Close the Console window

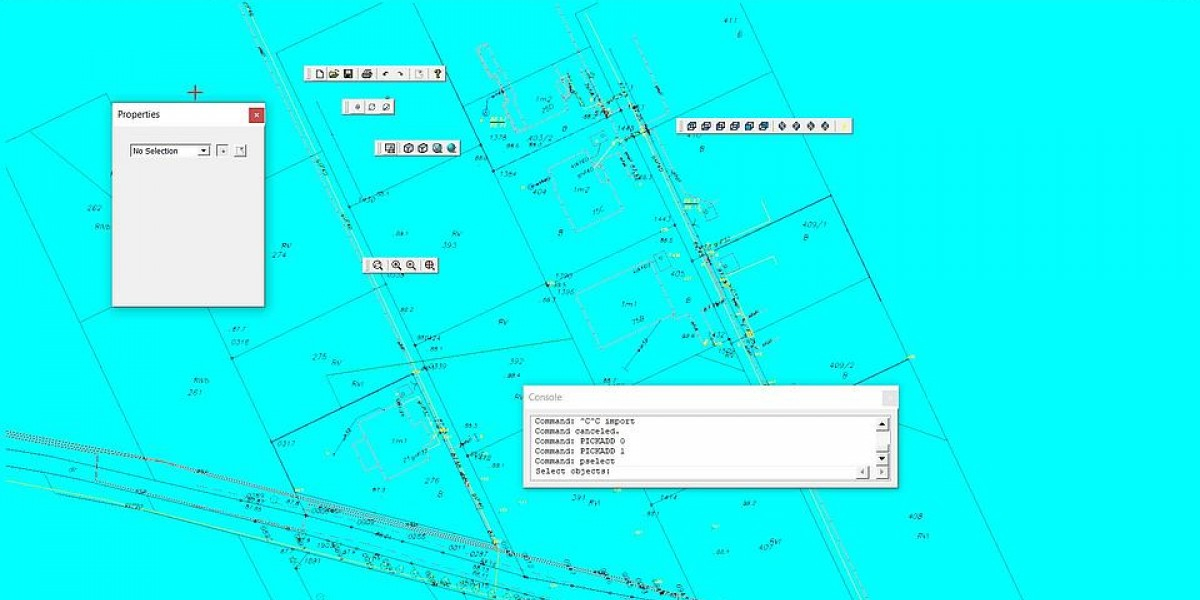(x=888, y=398)
